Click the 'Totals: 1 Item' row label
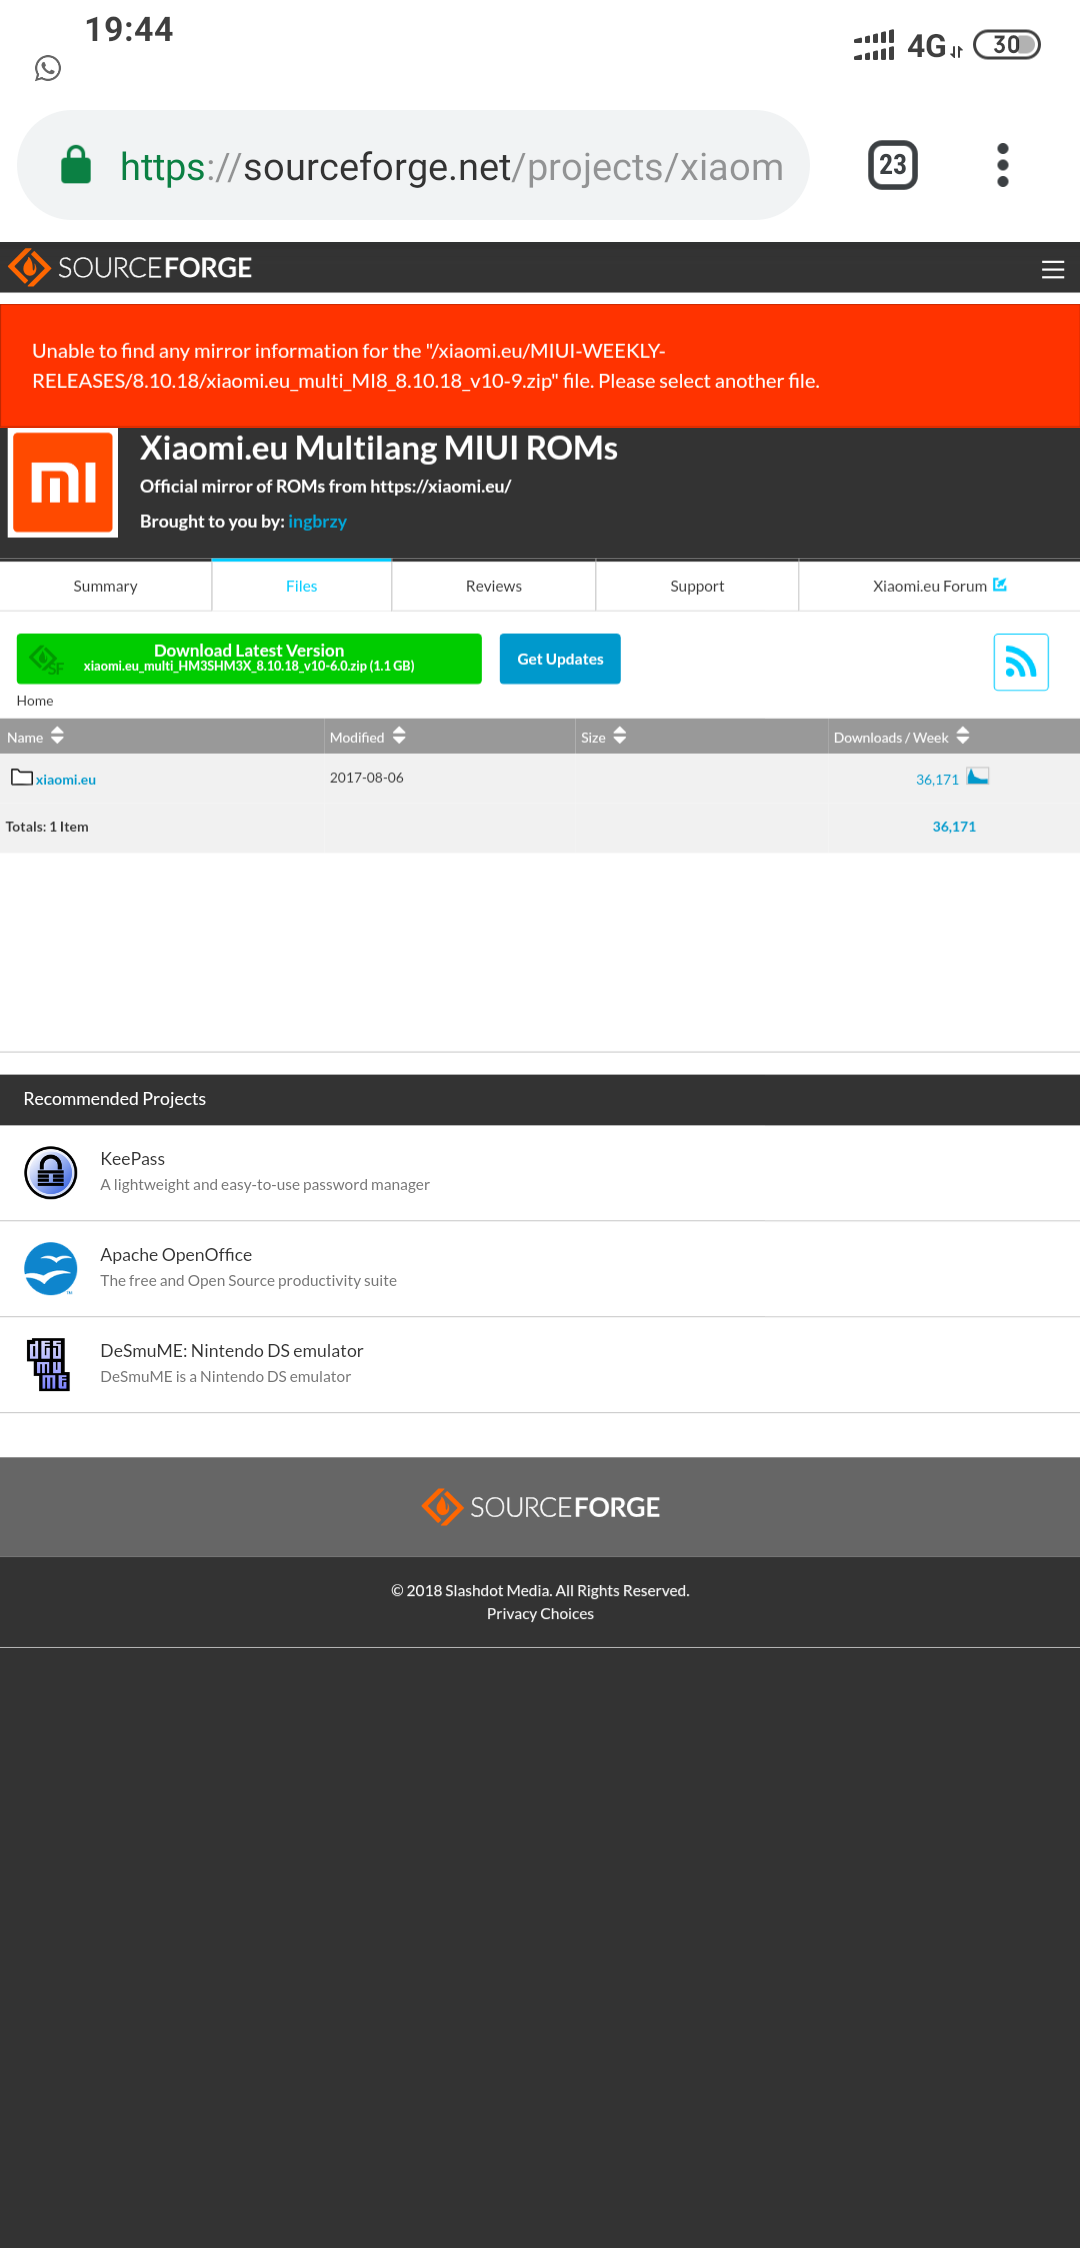 [47, 826]
